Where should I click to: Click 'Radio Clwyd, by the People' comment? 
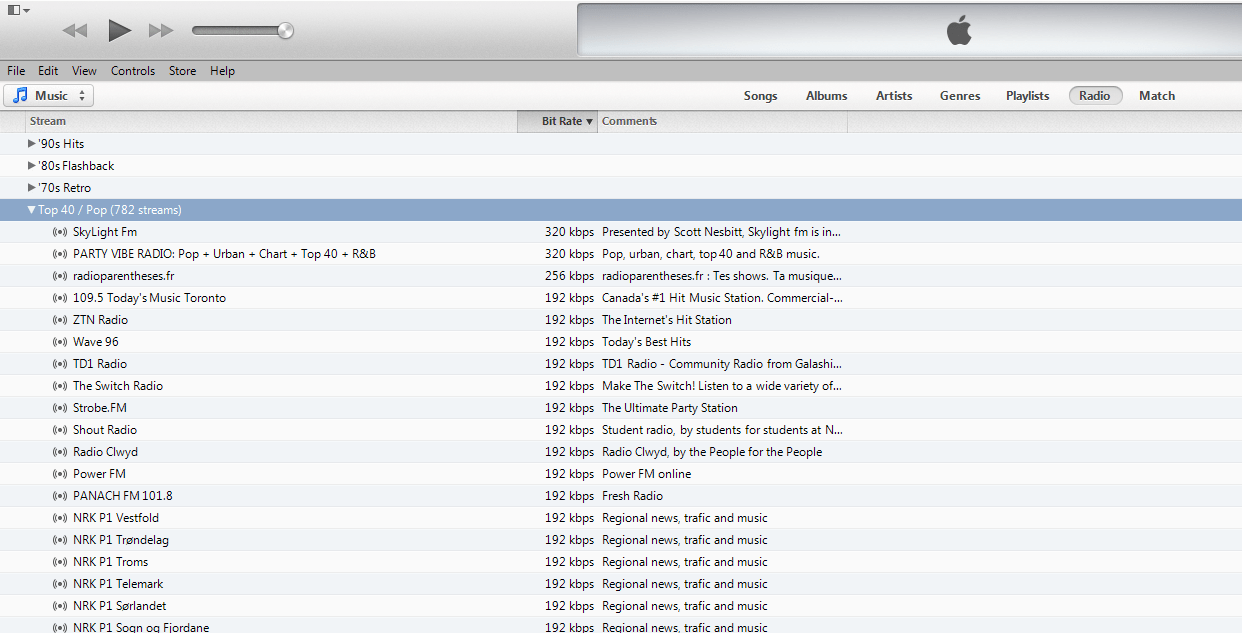click(712, 452)
